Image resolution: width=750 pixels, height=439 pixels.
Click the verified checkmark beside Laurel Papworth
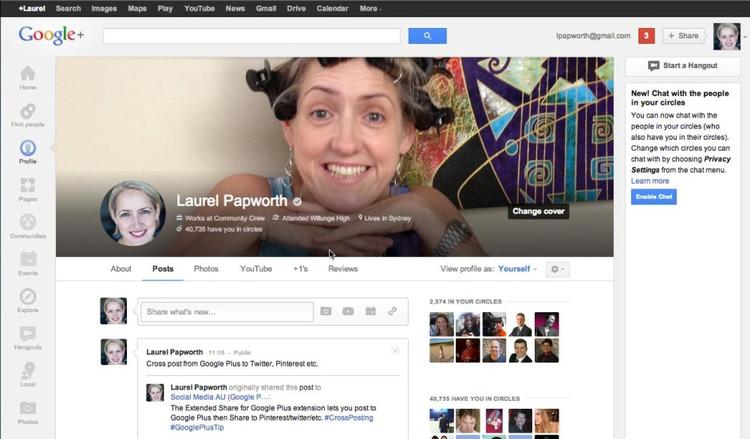tap(297, 202)
